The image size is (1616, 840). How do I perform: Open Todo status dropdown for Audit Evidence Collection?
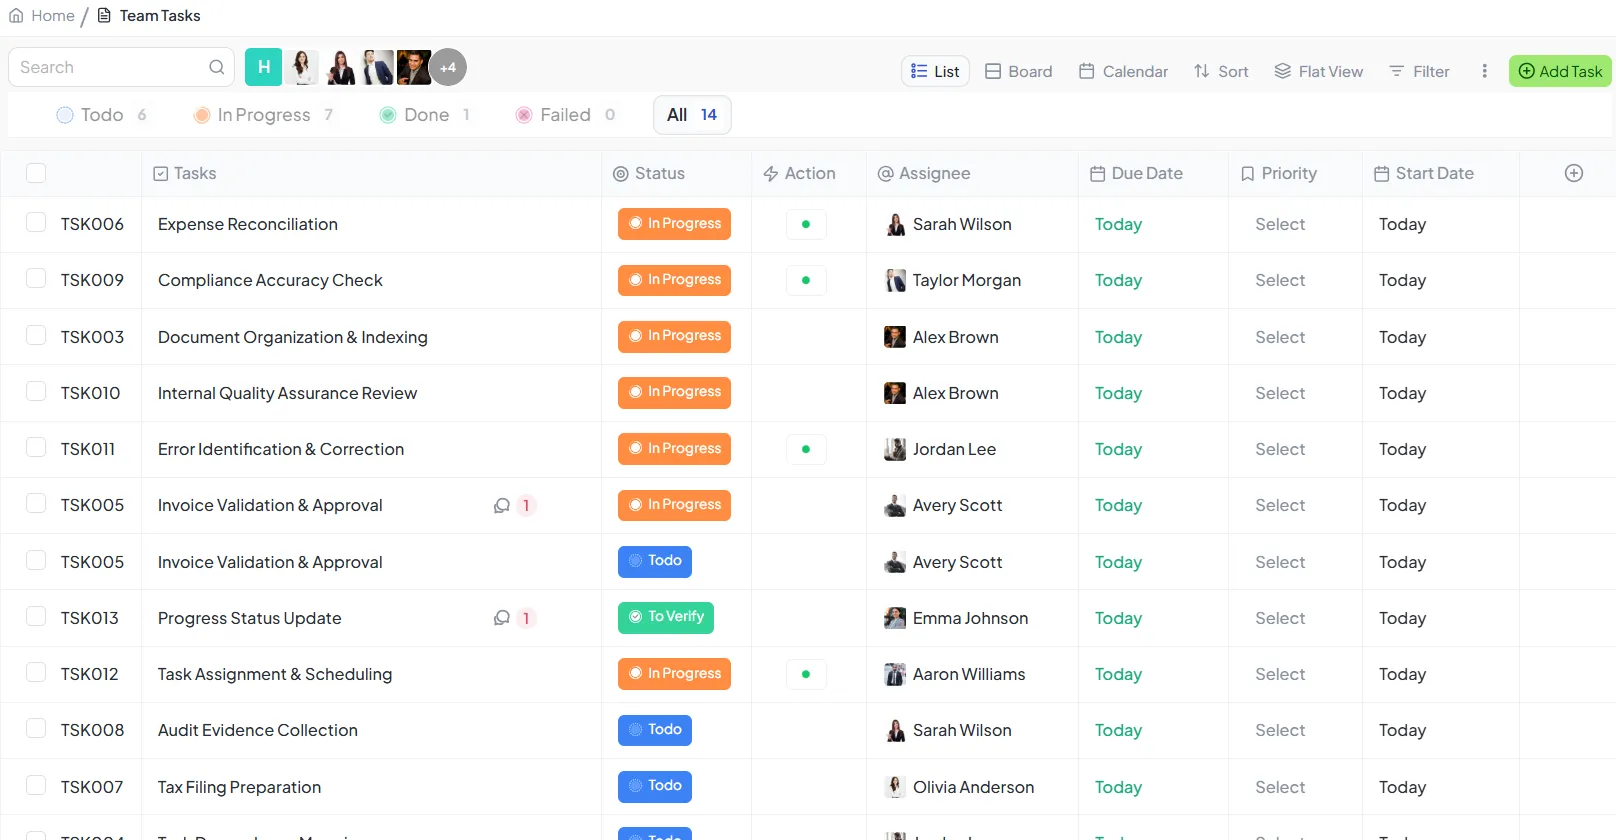655,730
